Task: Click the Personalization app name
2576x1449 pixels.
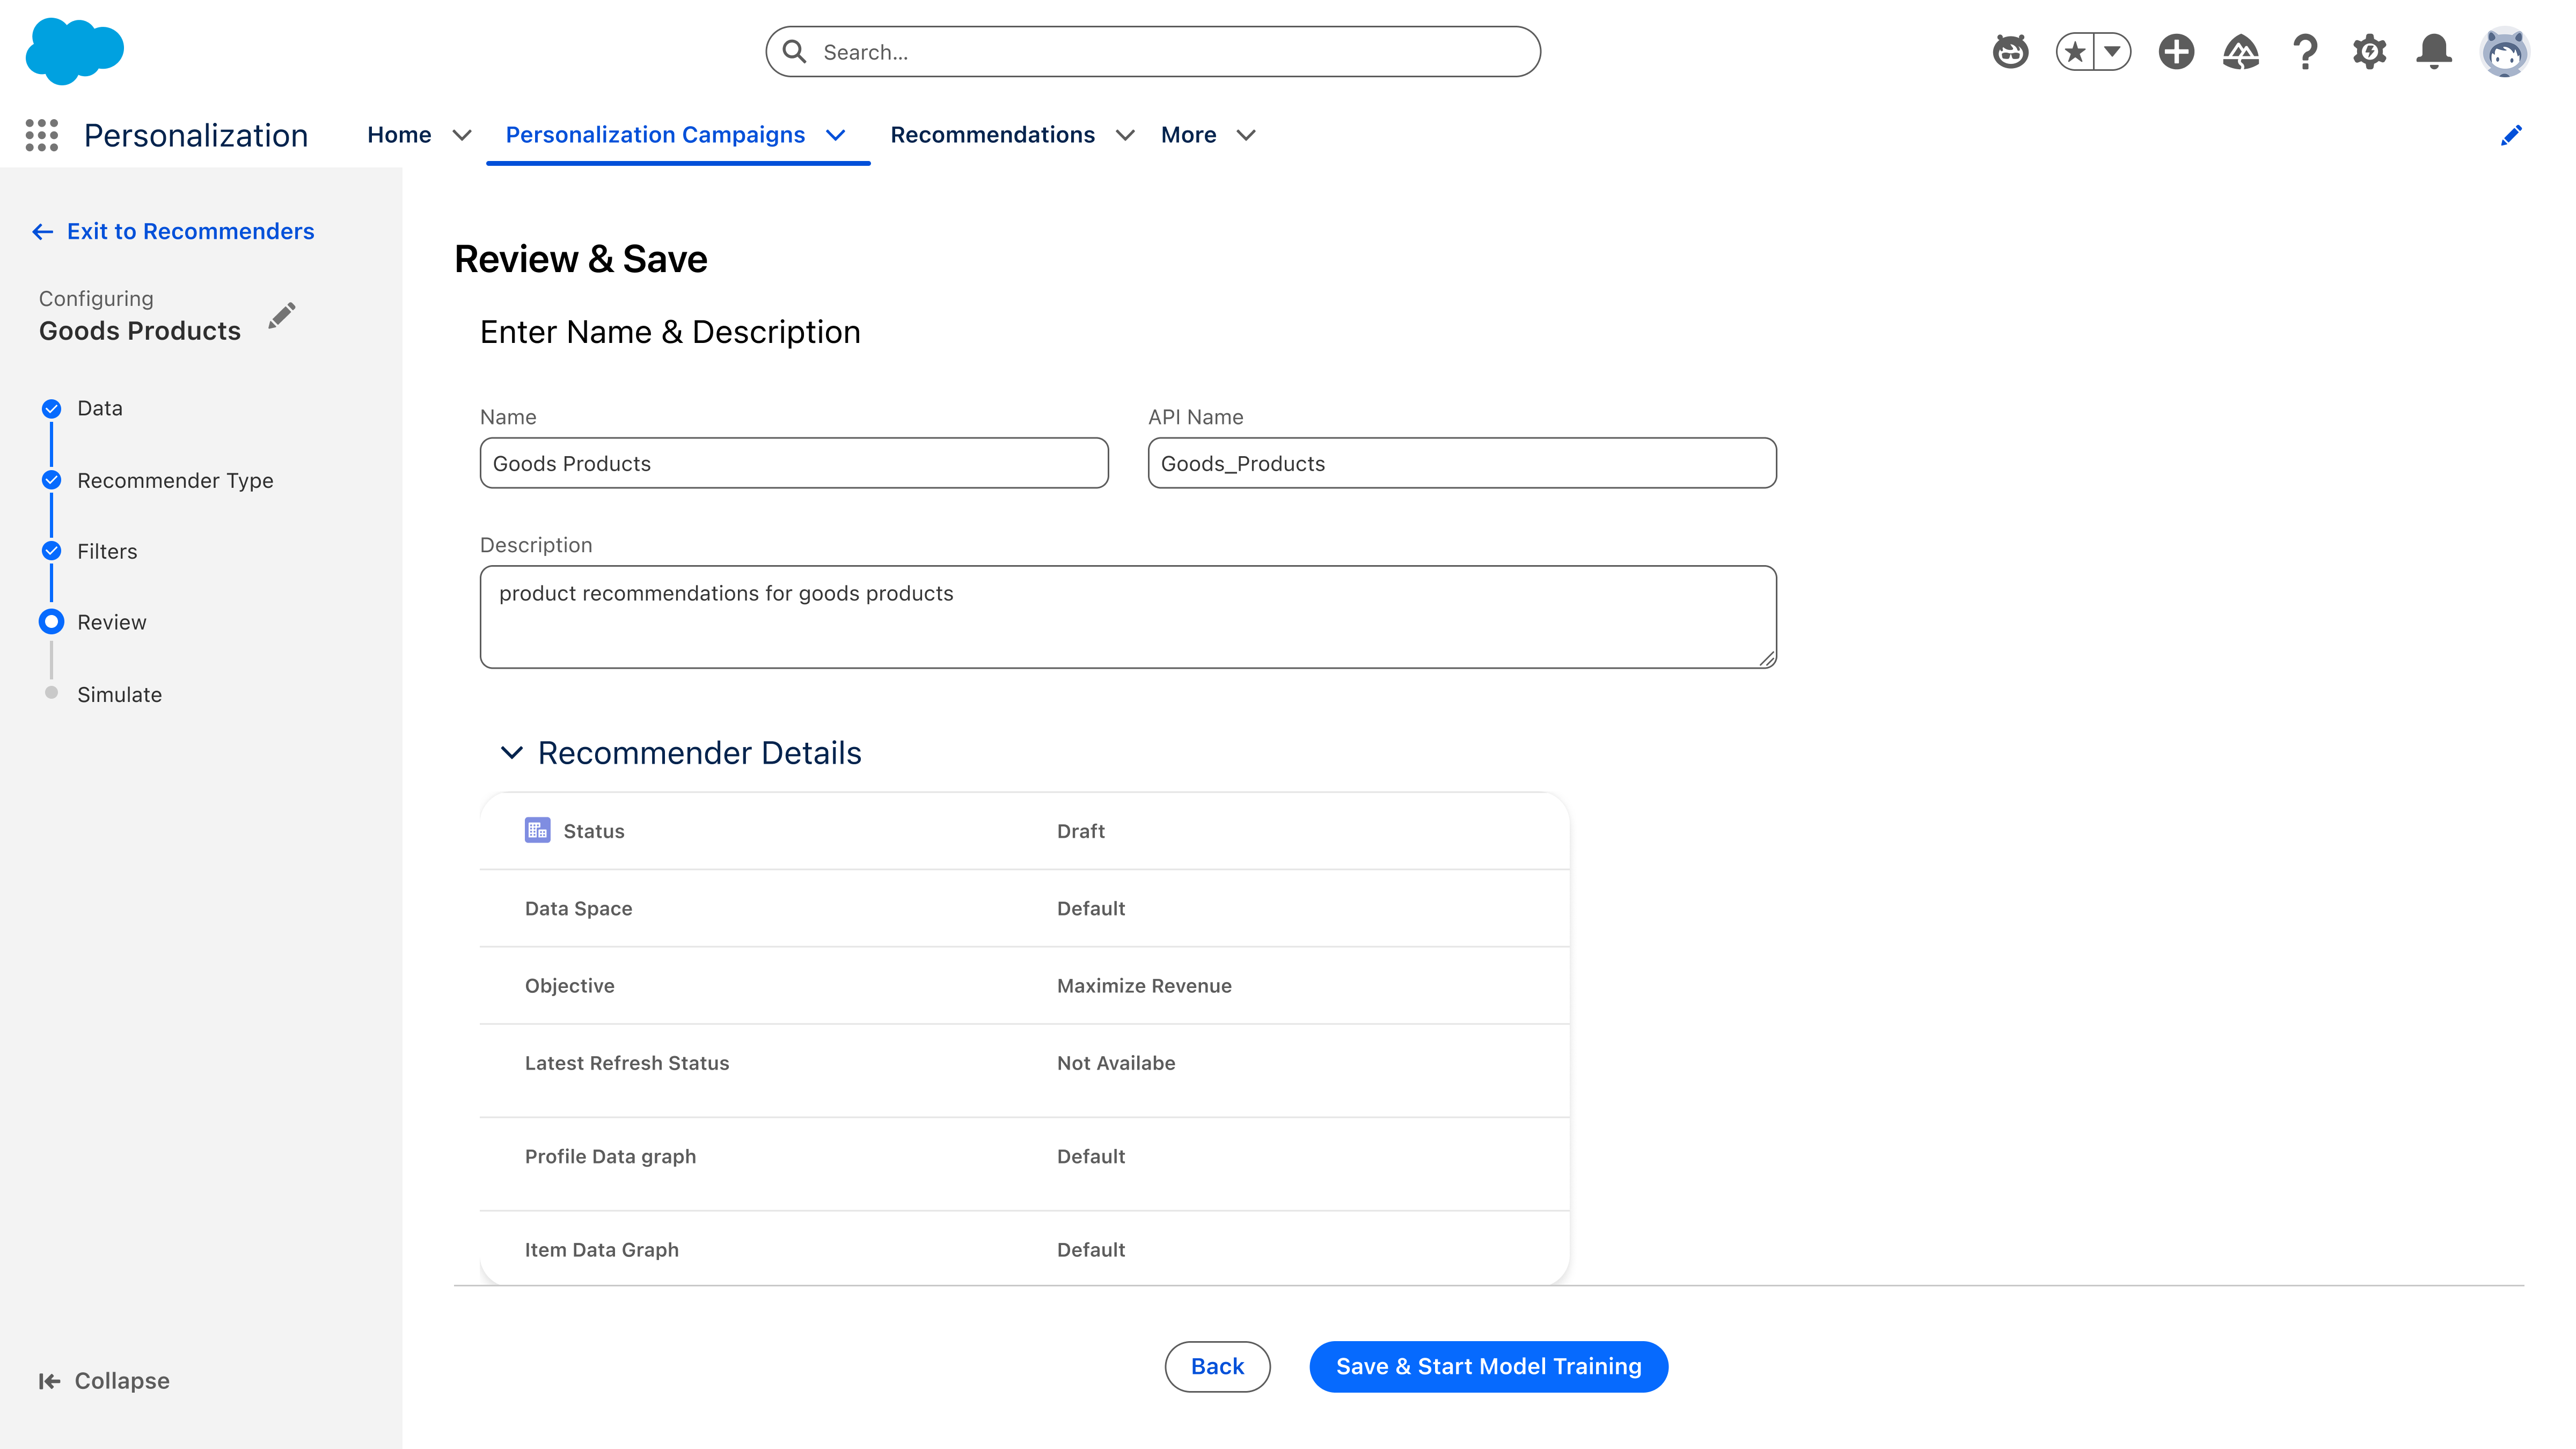Action: 196,135
